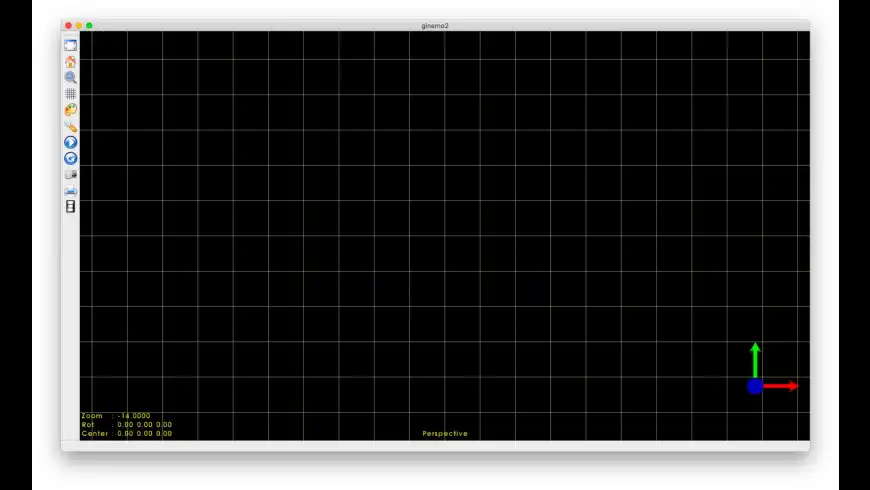Minimize window using yellow button
The width and height of the screenshot is (870, 490).
(x=79, y=26)
